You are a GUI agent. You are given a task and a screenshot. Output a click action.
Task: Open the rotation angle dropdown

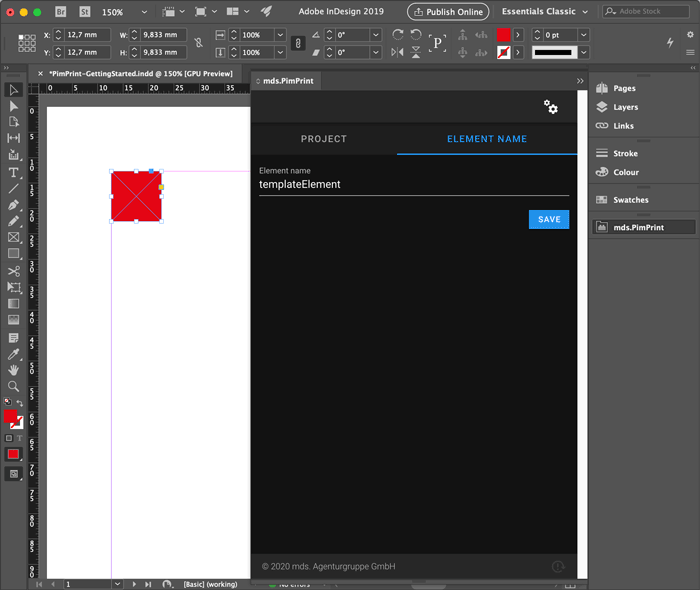(x=376, y=35)
